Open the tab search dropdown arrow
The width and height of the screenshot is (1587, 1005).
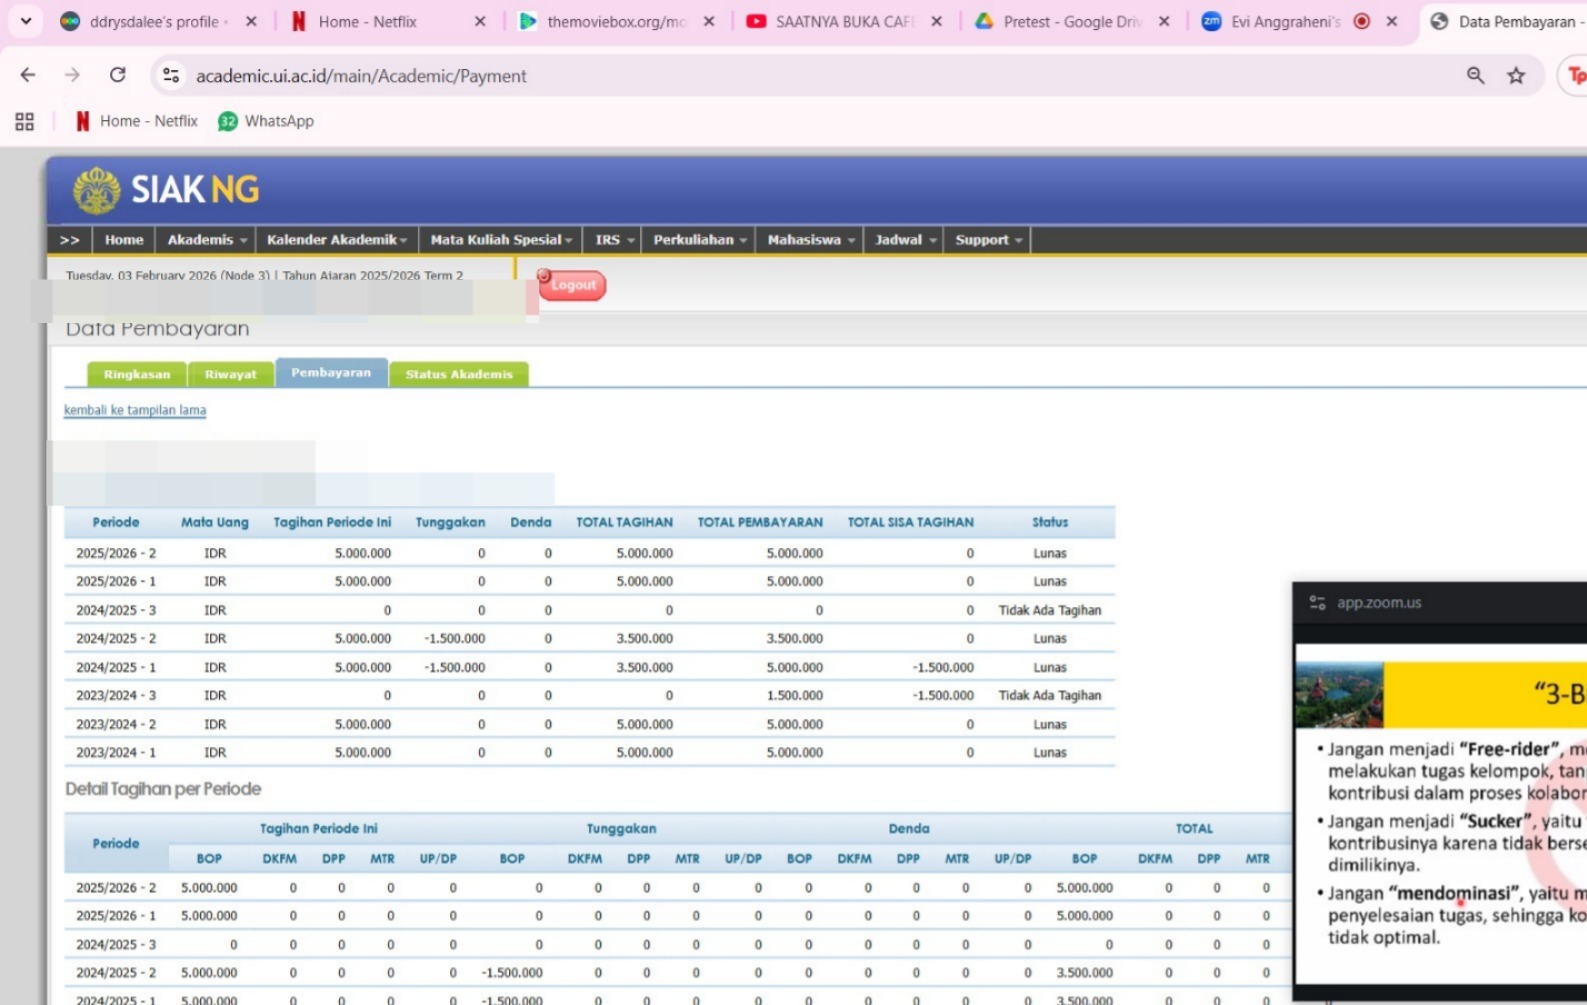pos(26,21)
